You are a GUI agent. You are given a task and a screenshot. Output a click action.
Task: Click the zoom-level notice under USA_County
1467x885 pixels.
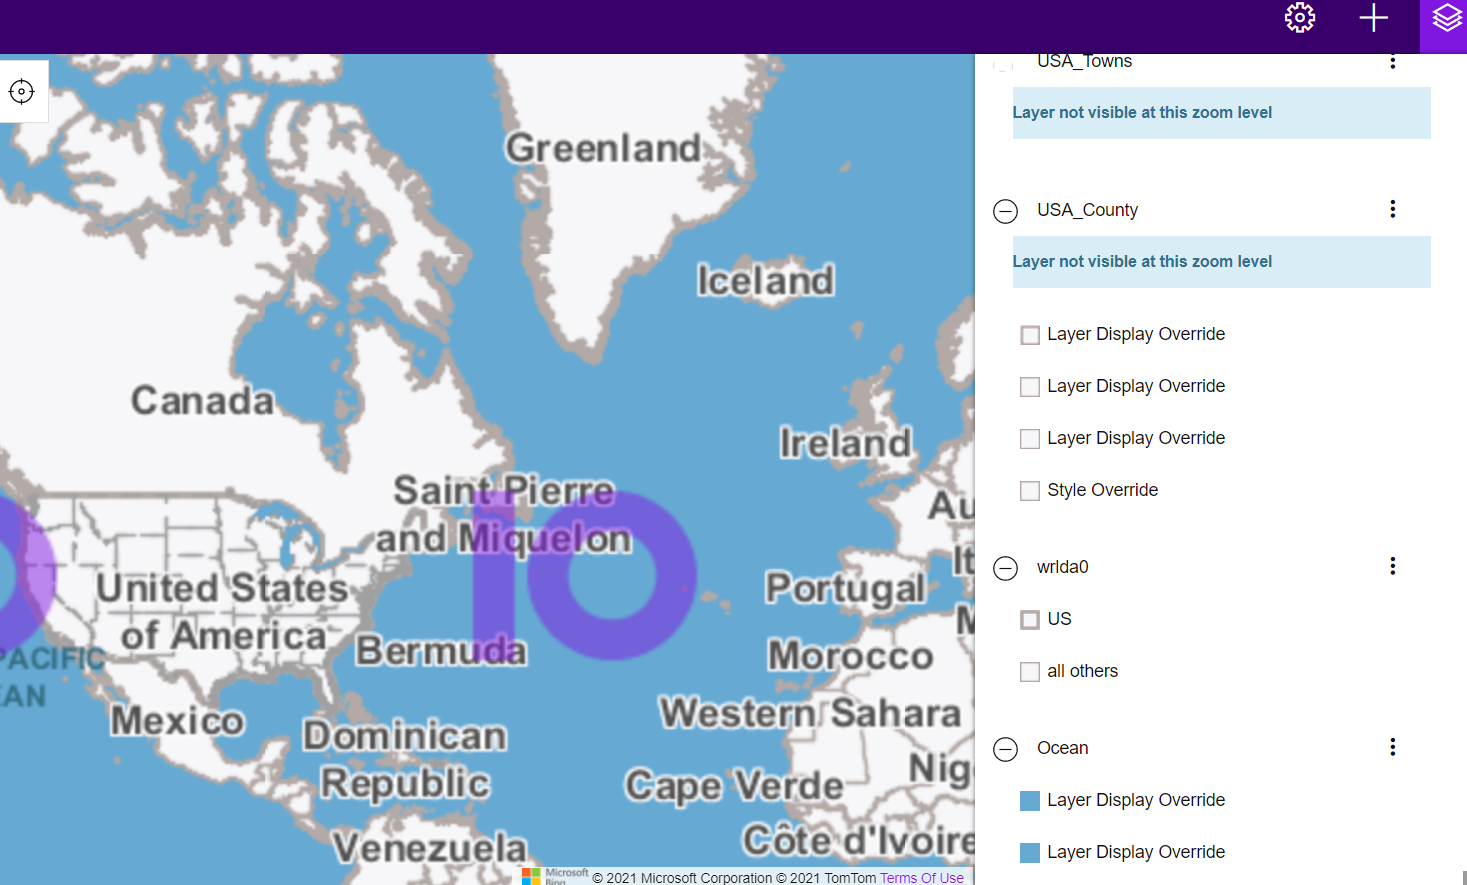coord(1222,262)
